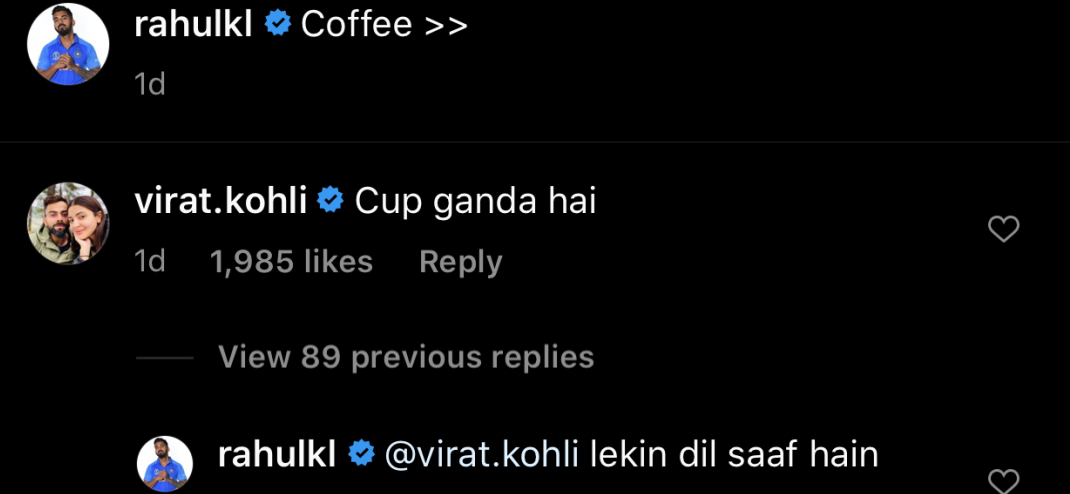Click the "1d" timestamp beside 1,985 likes
The image size is (1070, 494).
[x=149, y=262]
